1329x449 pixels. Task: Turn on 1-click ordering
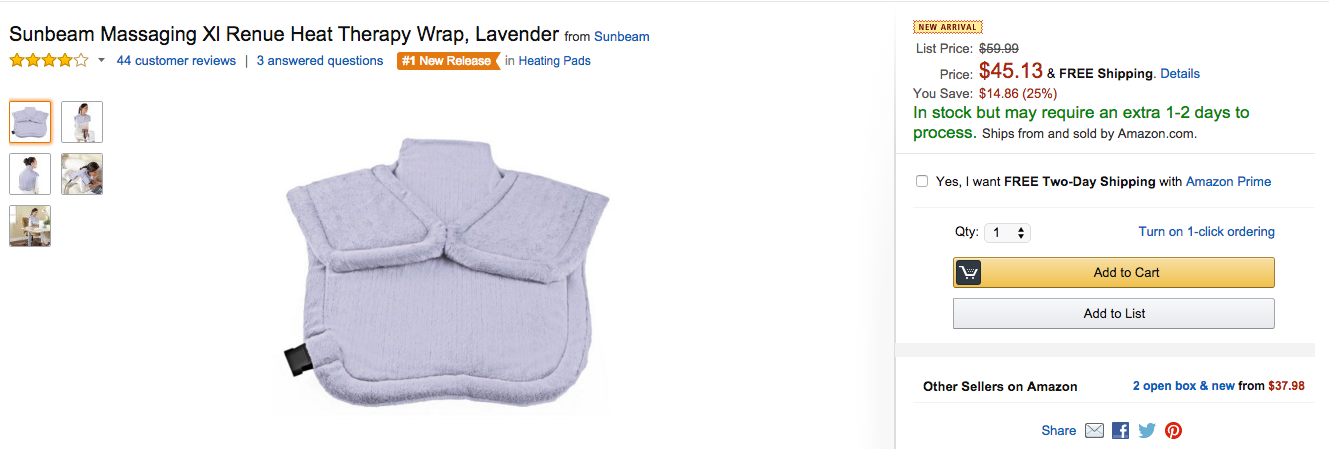coord(1206,232)
